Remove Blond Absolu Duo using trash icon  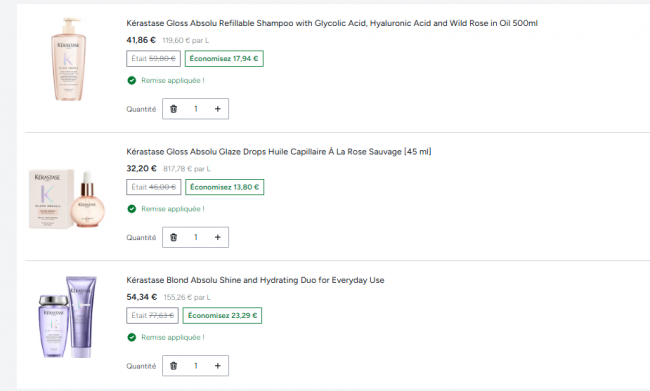coord(174,366)
